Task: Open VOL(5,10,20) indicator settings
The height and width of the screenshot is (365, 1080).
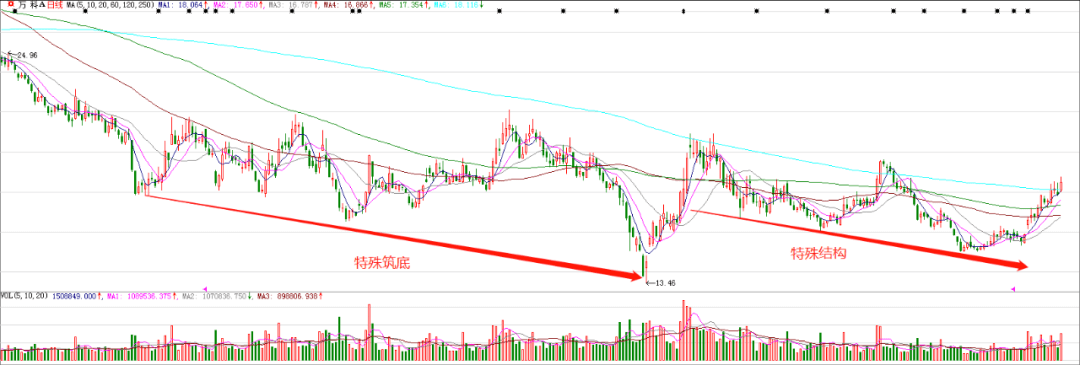Action: (25, 295)
